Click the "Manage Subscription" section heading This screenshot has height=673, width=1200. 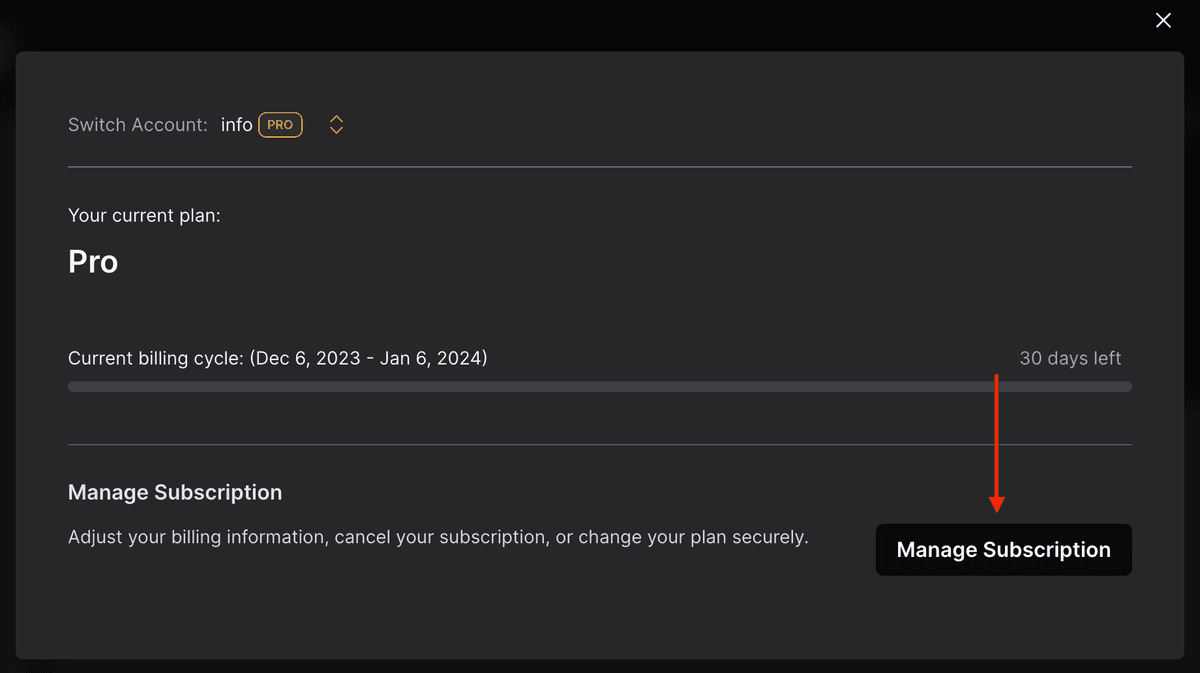(x=175, y=492)
